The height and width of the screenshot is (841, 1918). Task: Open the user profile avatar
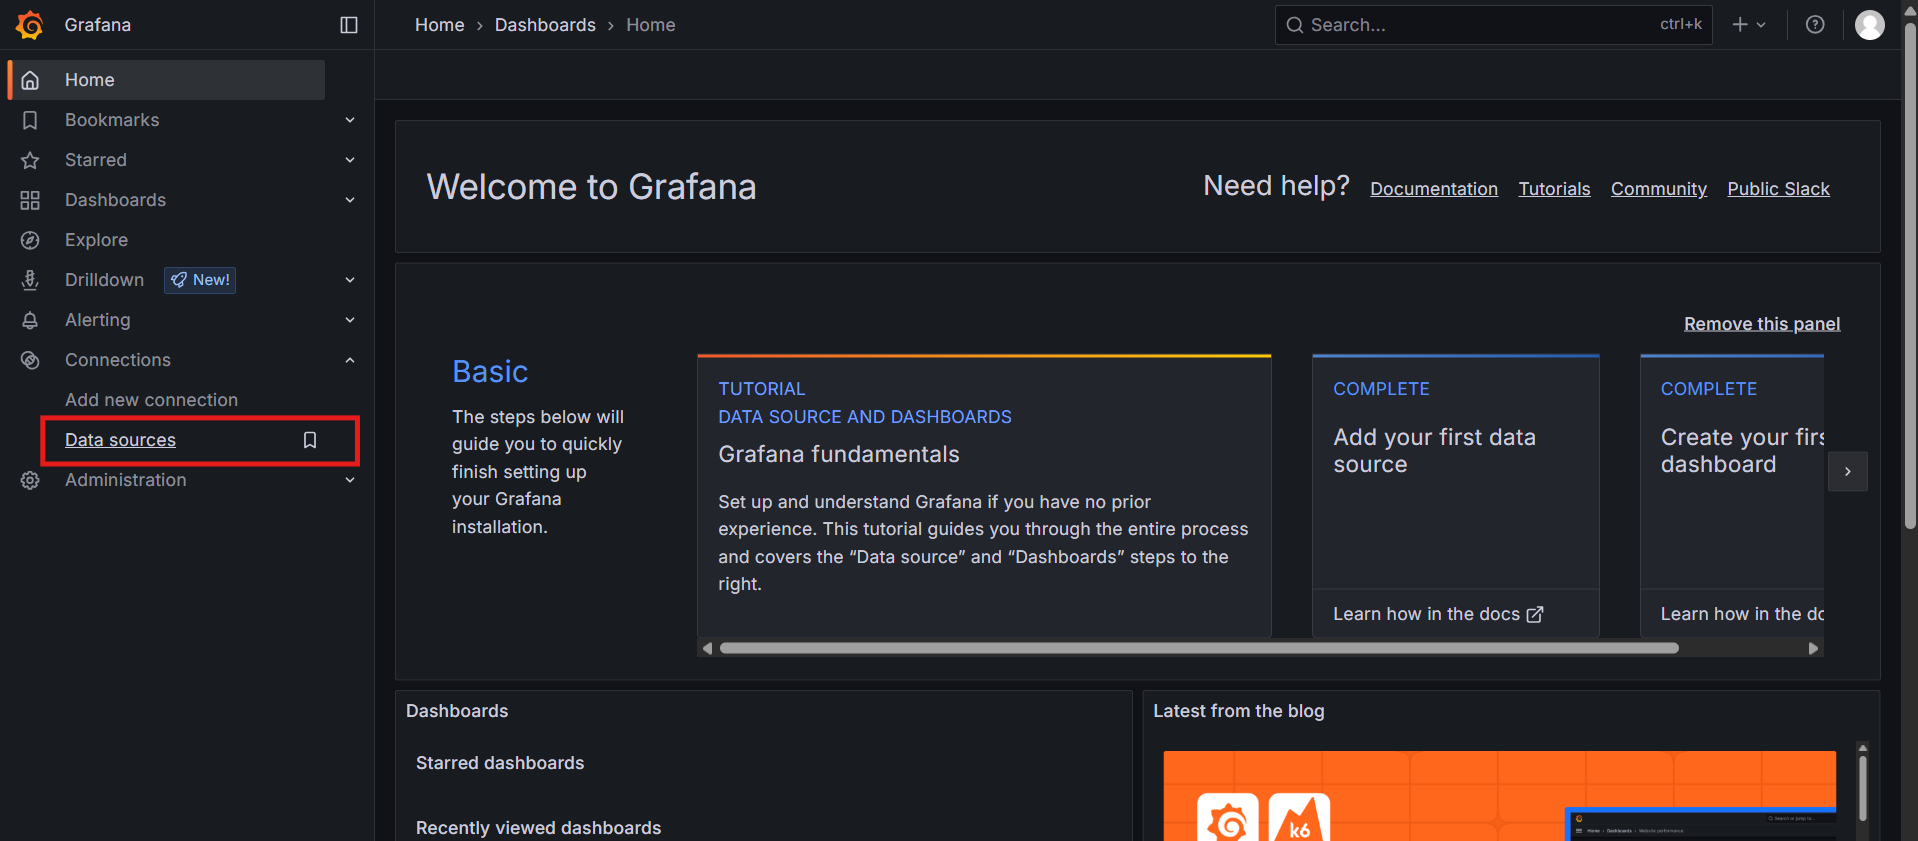(x=1870, y=25)
